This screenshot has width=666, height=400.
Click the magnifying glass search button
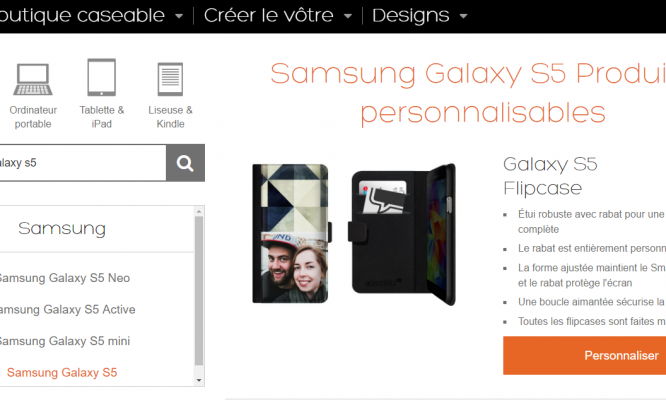185,163
